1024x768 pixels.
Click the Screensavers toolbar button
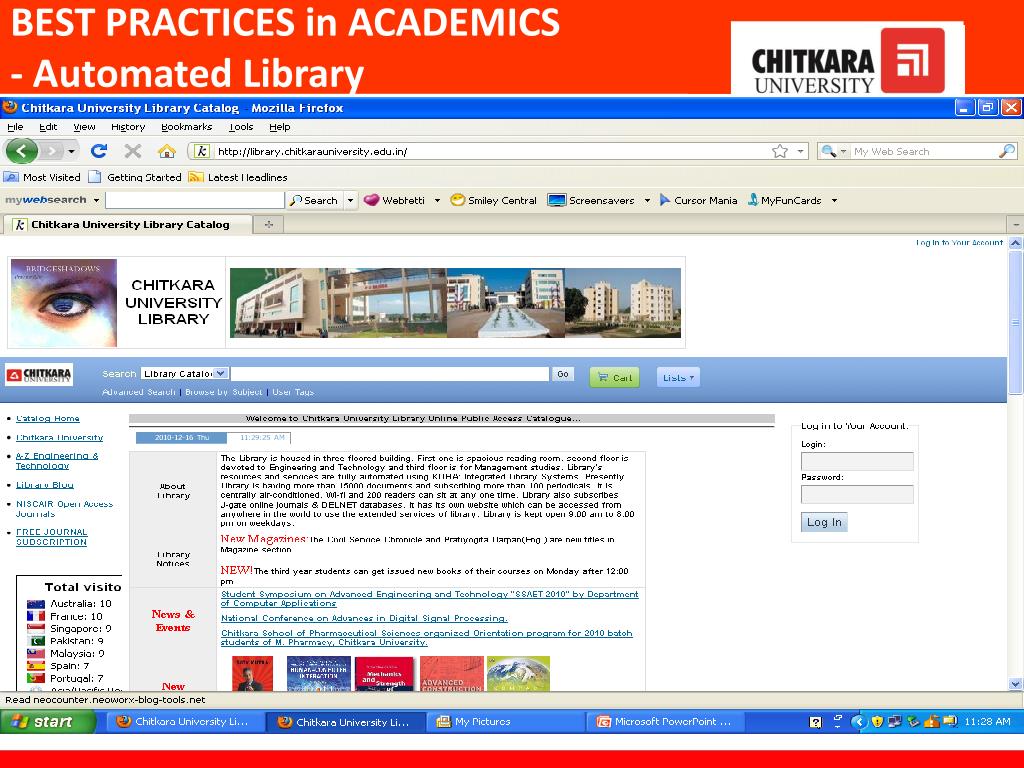tap(591, 200)
